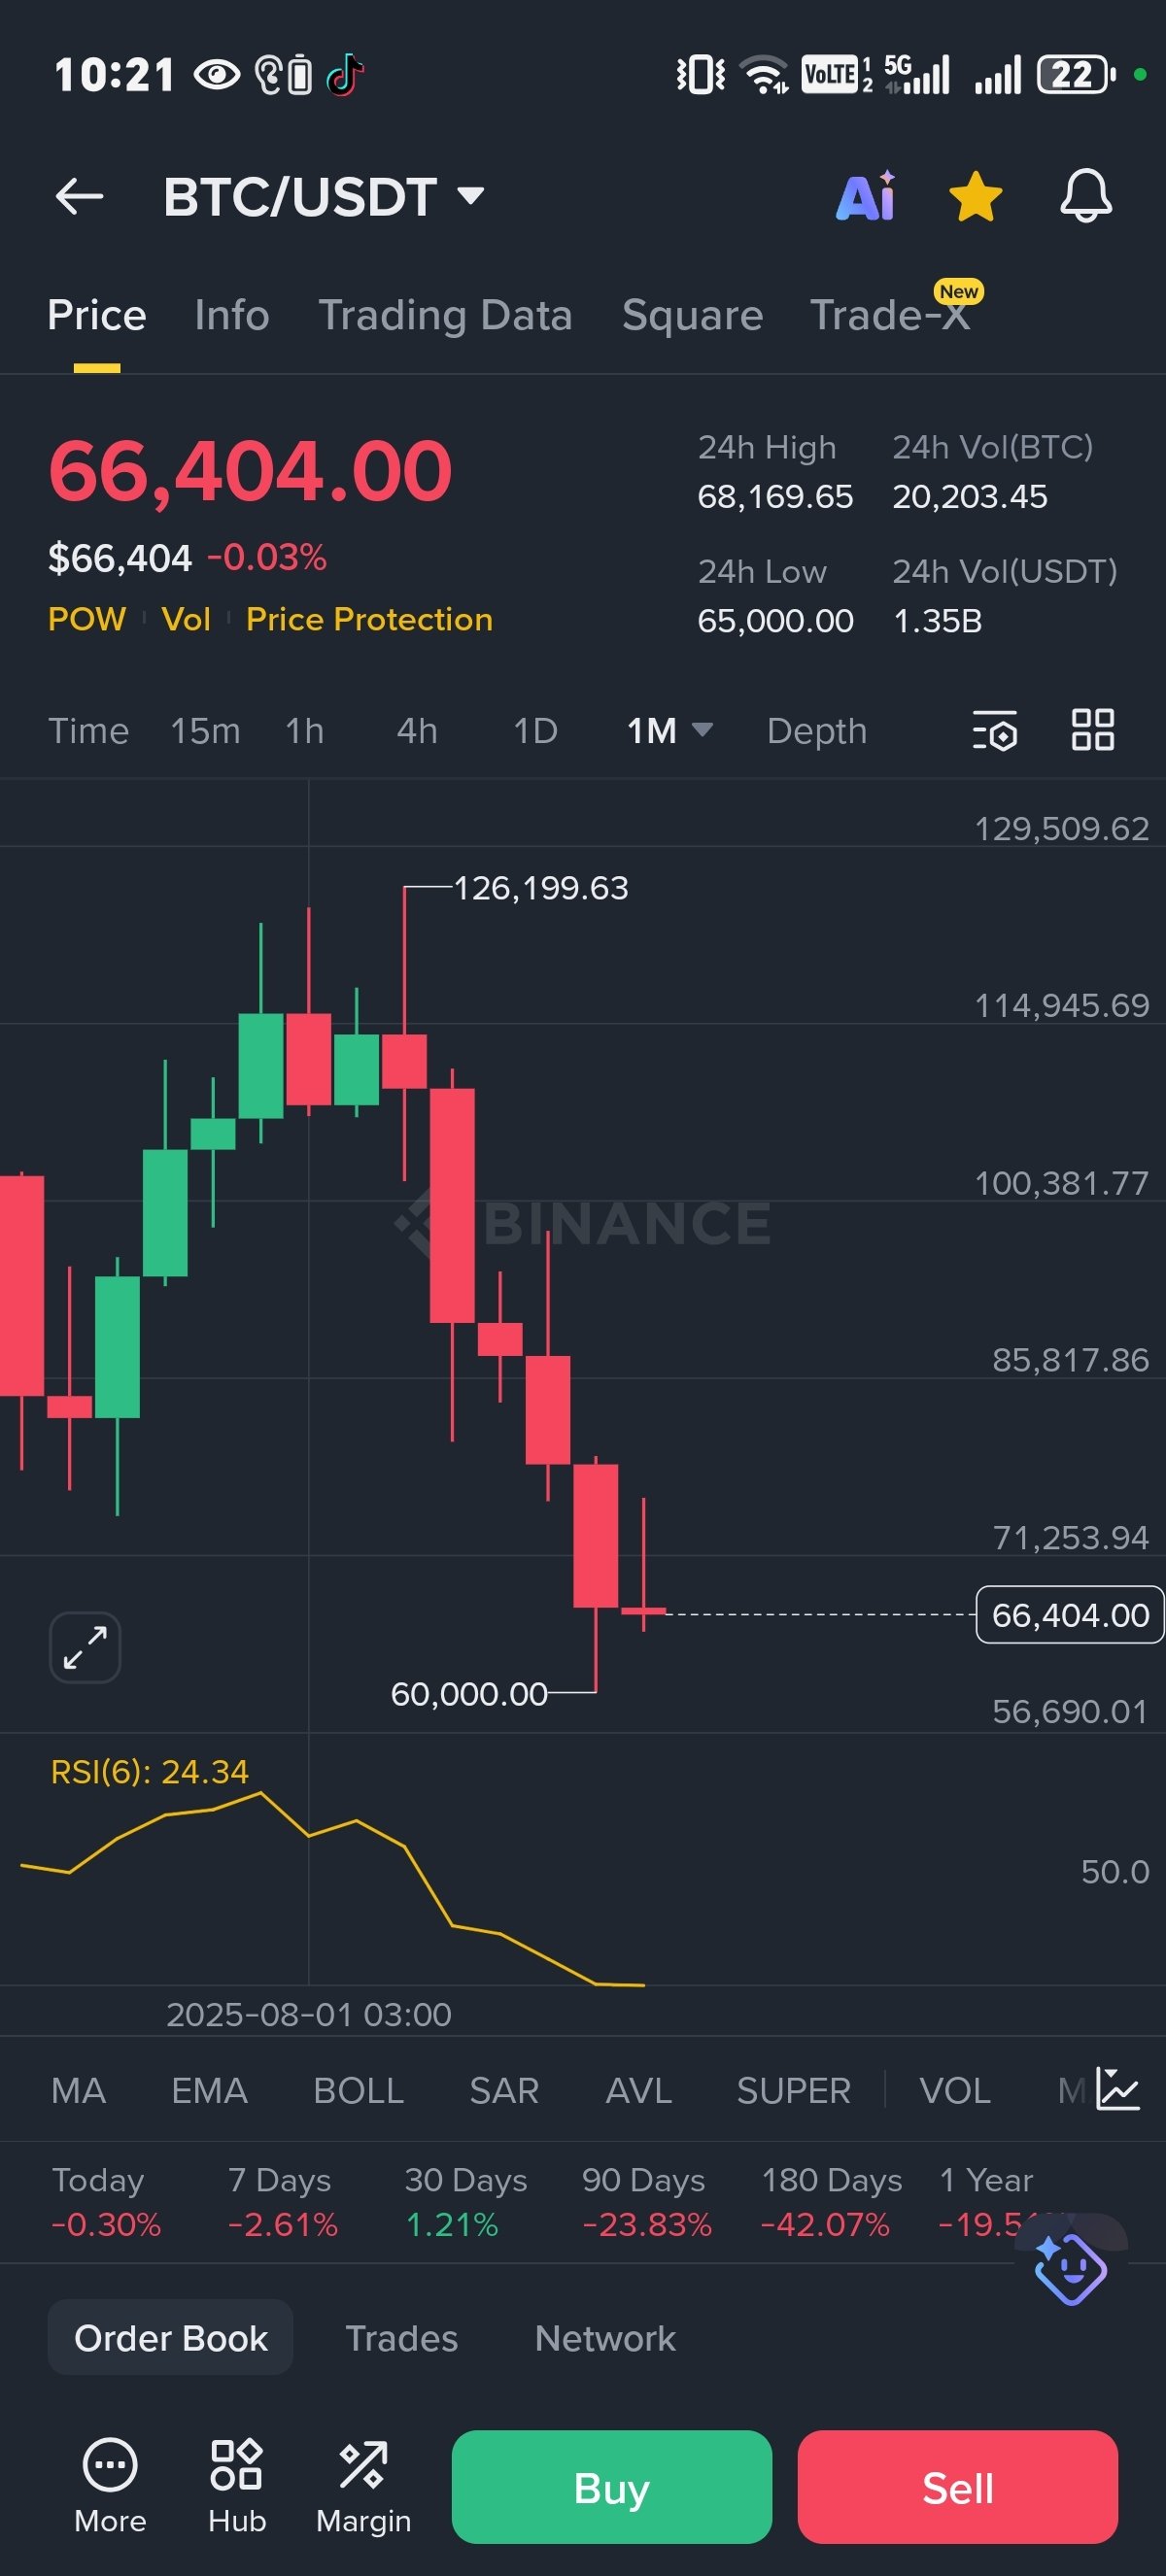This screenshot has width=1166, height=2576.
Task: Tap the 24h High value 68,169.65
Action: point(775,497)
